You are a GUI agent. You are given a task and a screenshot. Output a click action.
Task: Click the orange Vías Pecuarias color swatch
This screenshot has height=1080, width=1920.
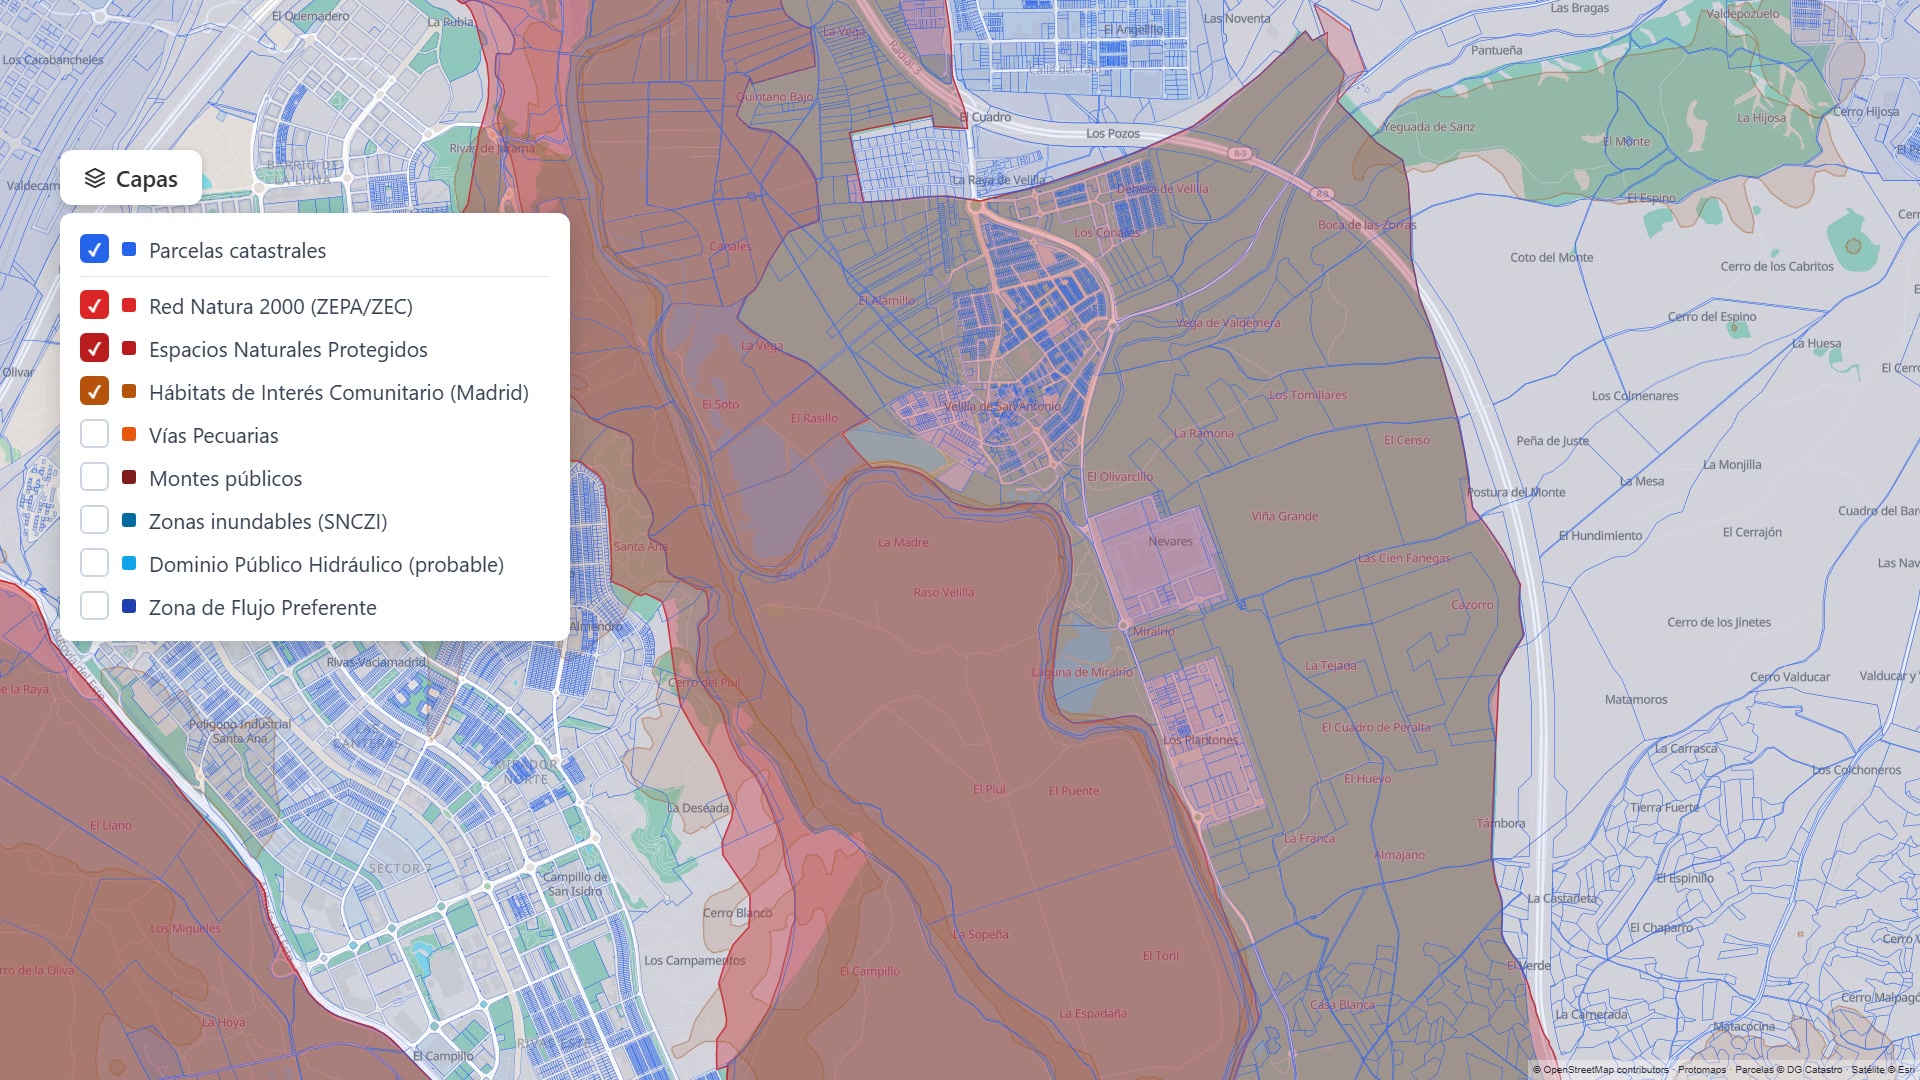point(129,434)
